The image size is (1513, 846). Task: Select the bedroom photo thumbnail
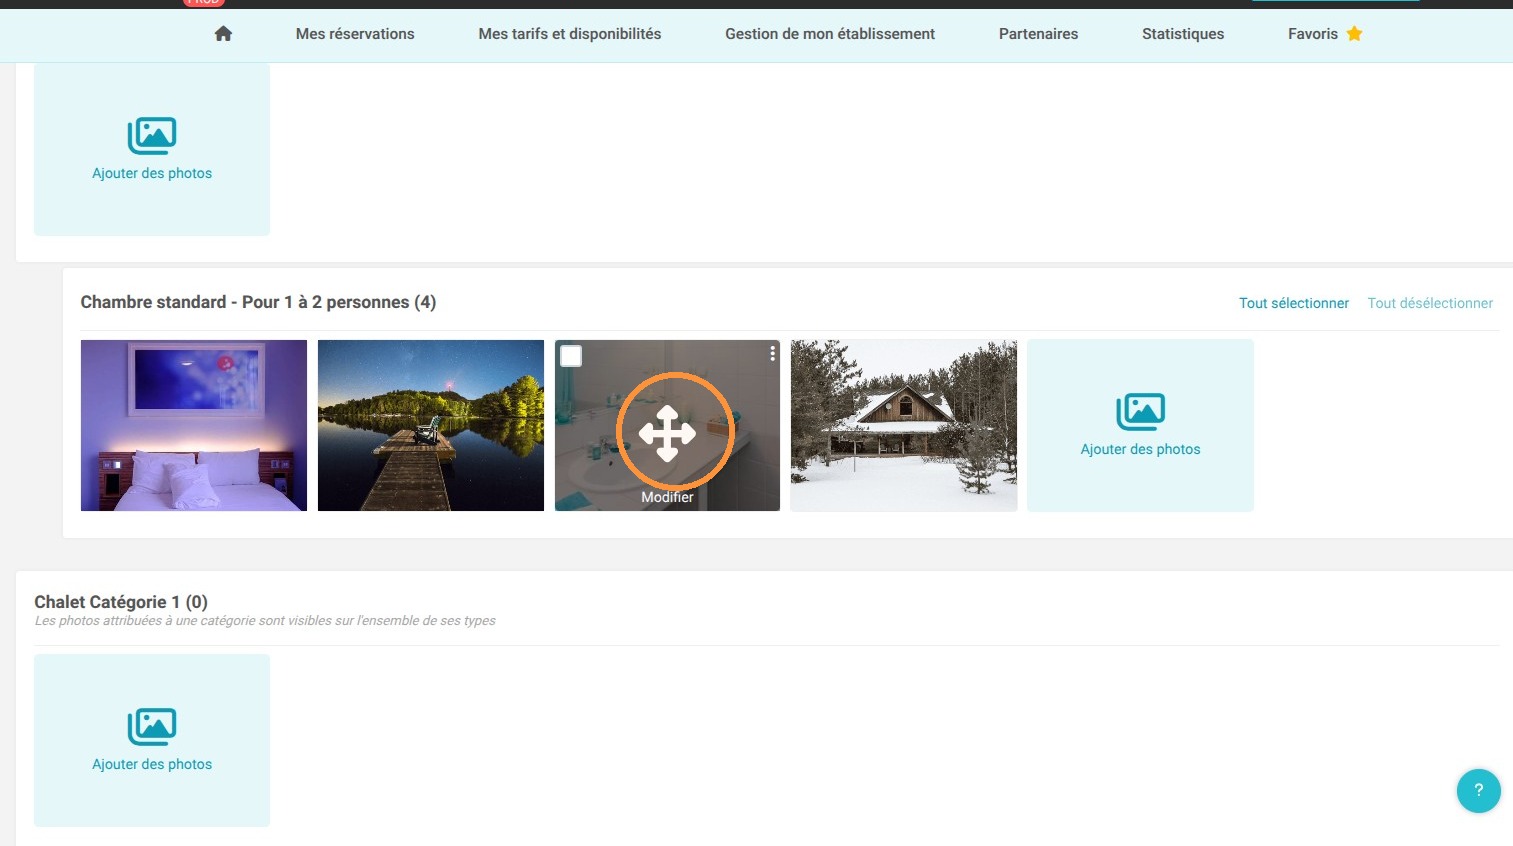[194, 425]
